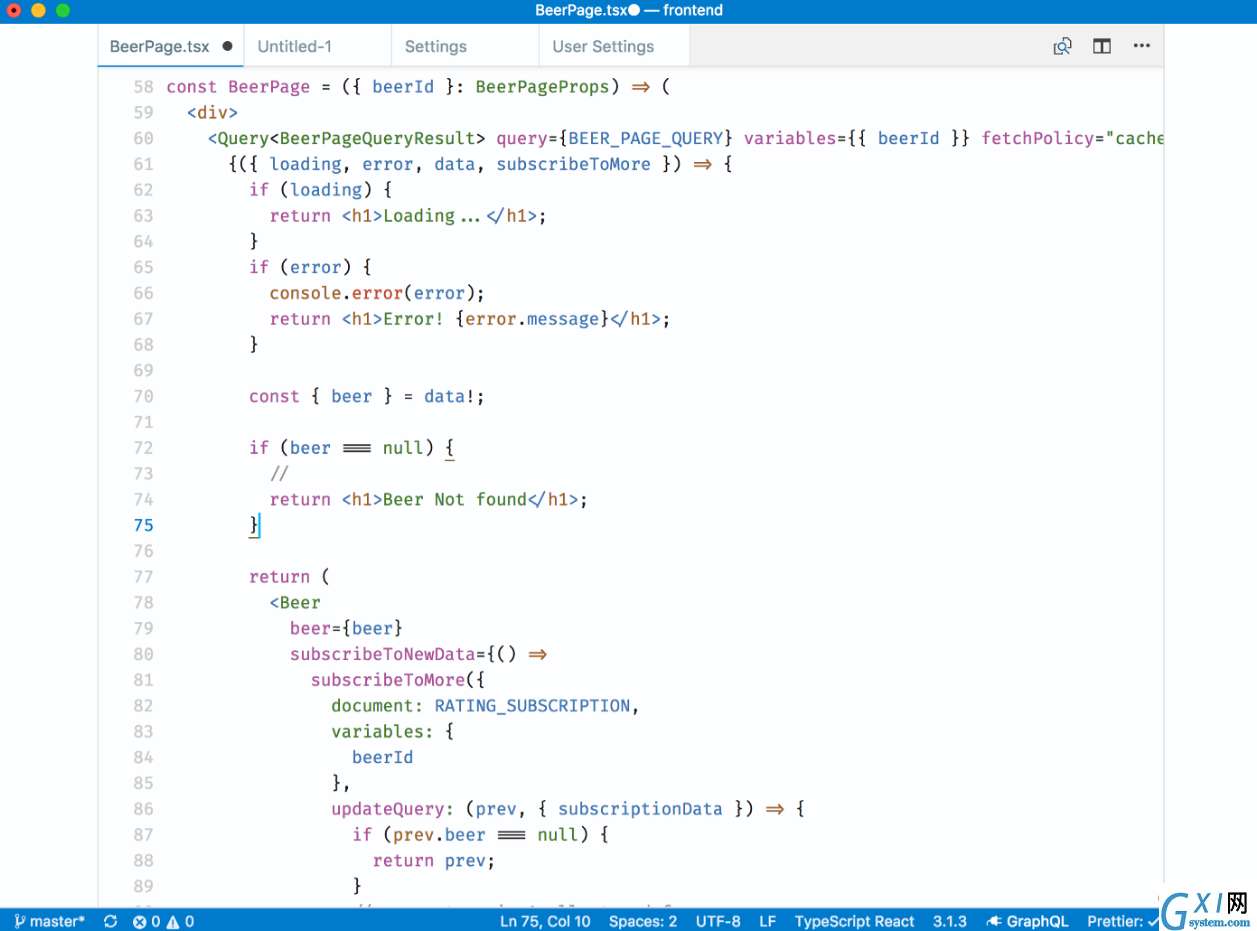Change indentation via Spaces: 2
The width and height of the screenshot is (1257, 931).
tap(643, 921)
